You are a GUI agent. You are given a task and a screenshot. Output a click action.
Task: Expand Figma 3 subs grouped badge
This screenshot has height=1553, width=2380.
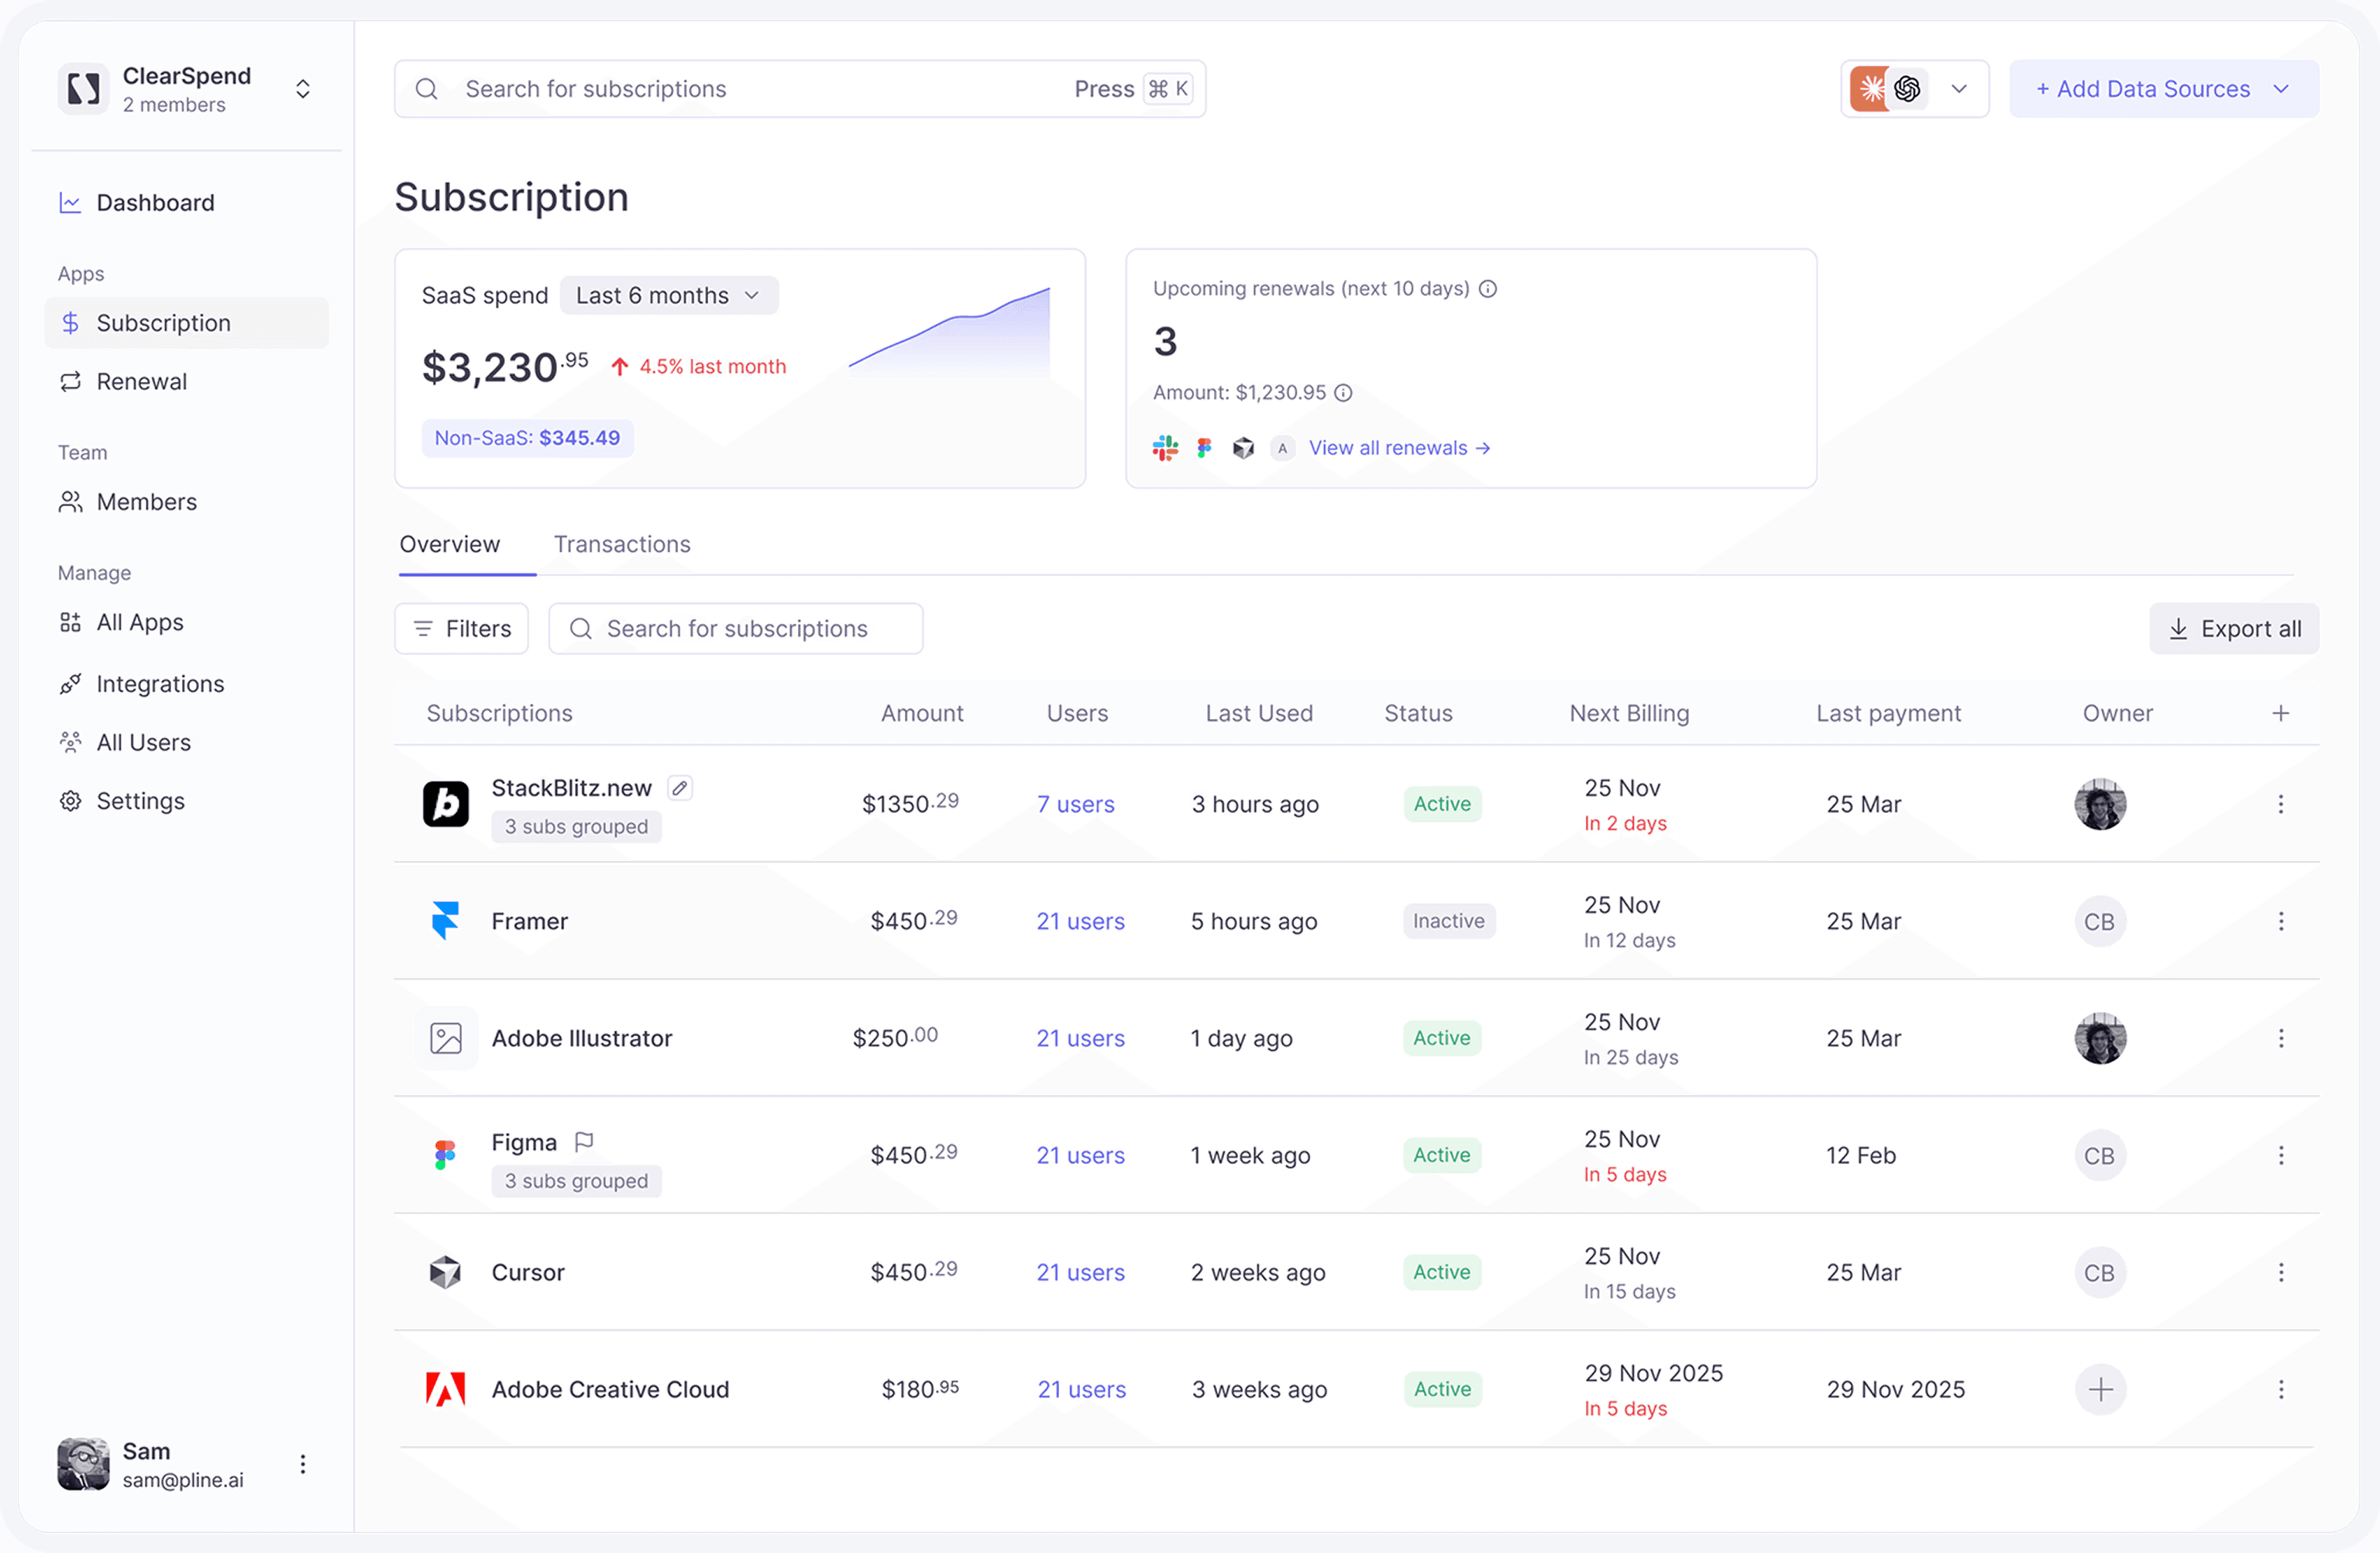(x=576, y=1182)
